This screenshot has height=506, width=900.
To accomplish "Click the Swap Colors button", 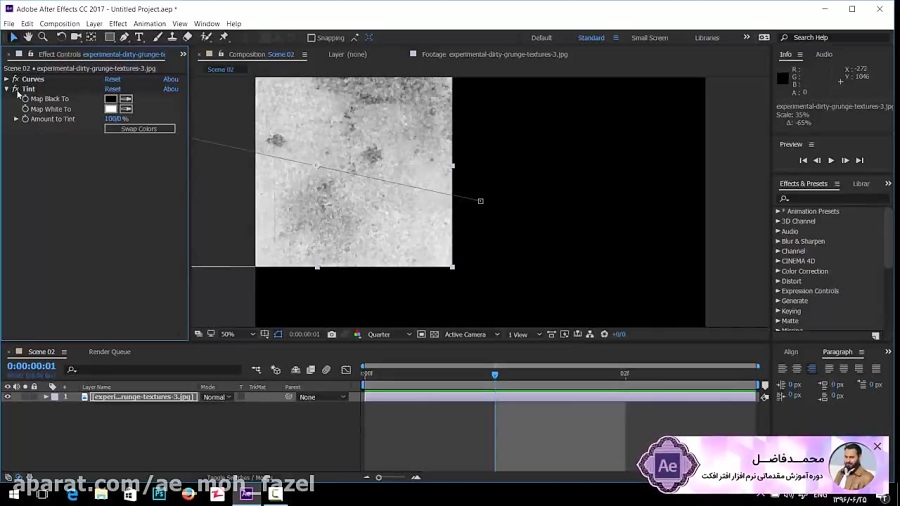I will pos(139,129).
